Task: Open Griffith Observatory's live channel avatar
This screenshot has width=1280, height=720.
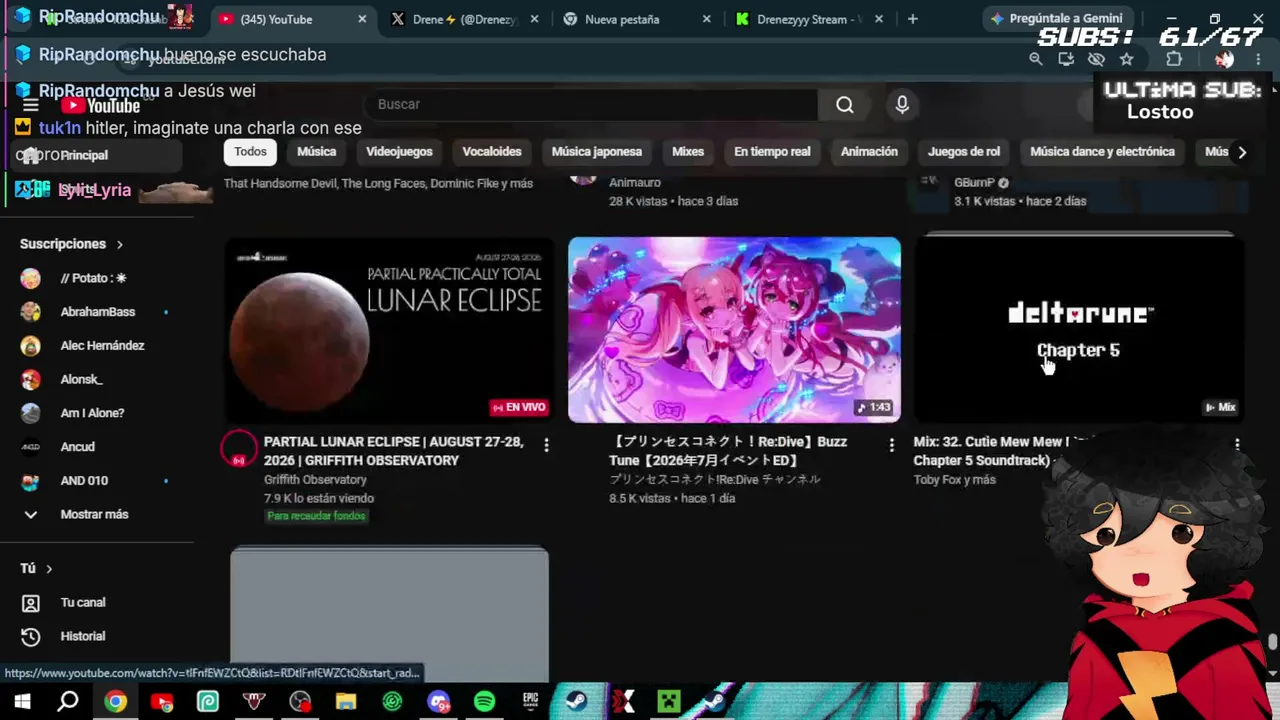Action: pos(239,449)
